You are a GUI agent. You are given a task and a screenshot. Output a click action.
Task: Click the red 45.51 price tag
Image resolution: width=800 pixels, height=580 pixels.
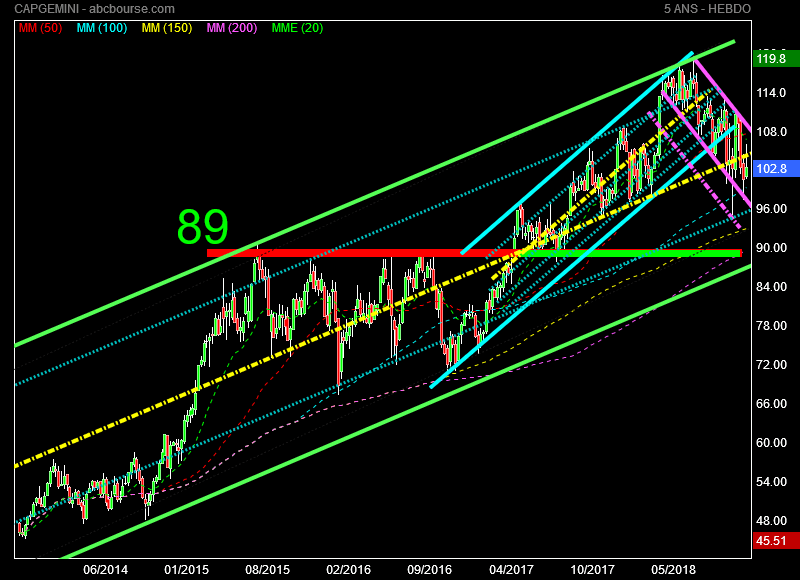click(x=776, y=541)
